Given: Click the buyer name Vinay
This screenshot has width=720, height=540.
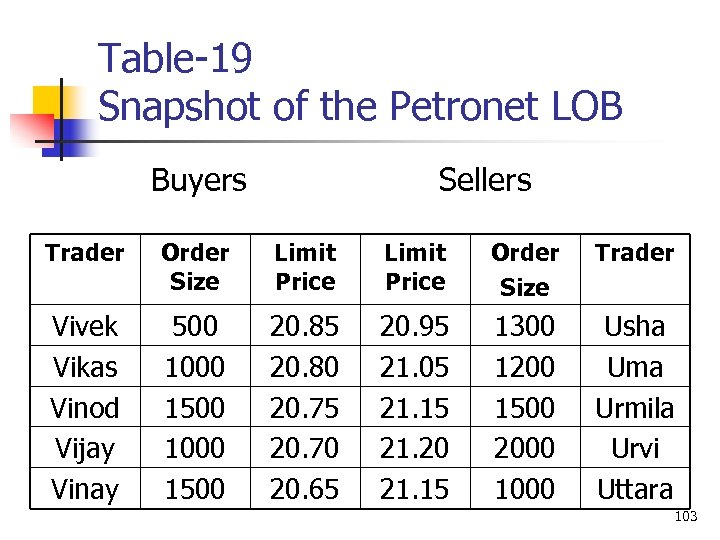Looking at the screenshot, I should [85, 489].
